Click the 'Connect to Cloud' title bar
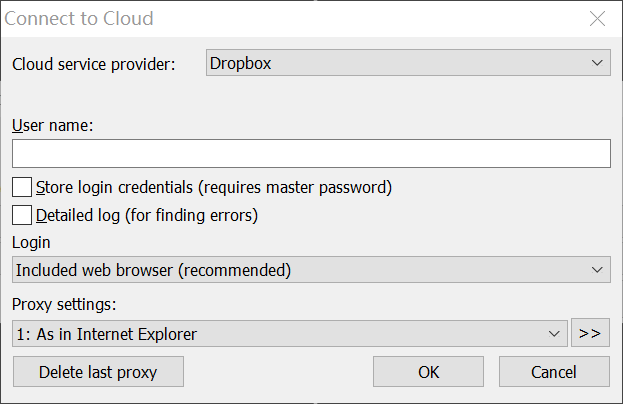The width and height of the screenshot is (623, 404). [250, 19]
